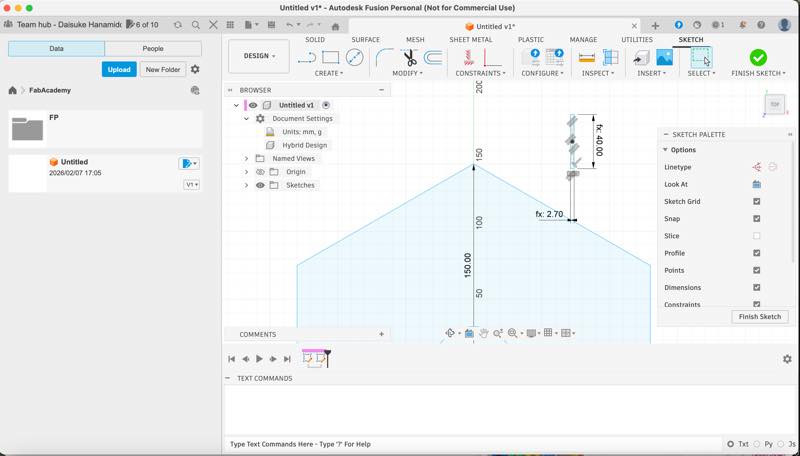Apply the Coincident constraint icon
The width and height of the screenshot is (800, 456).
pos(468,58)
